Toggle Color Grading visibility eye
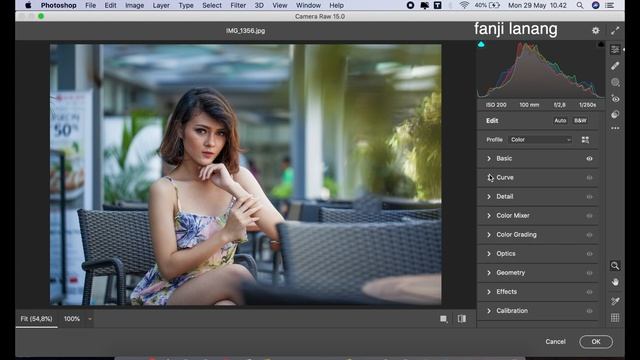This screenshot has width=640, height=360. [x=589, y=235]
